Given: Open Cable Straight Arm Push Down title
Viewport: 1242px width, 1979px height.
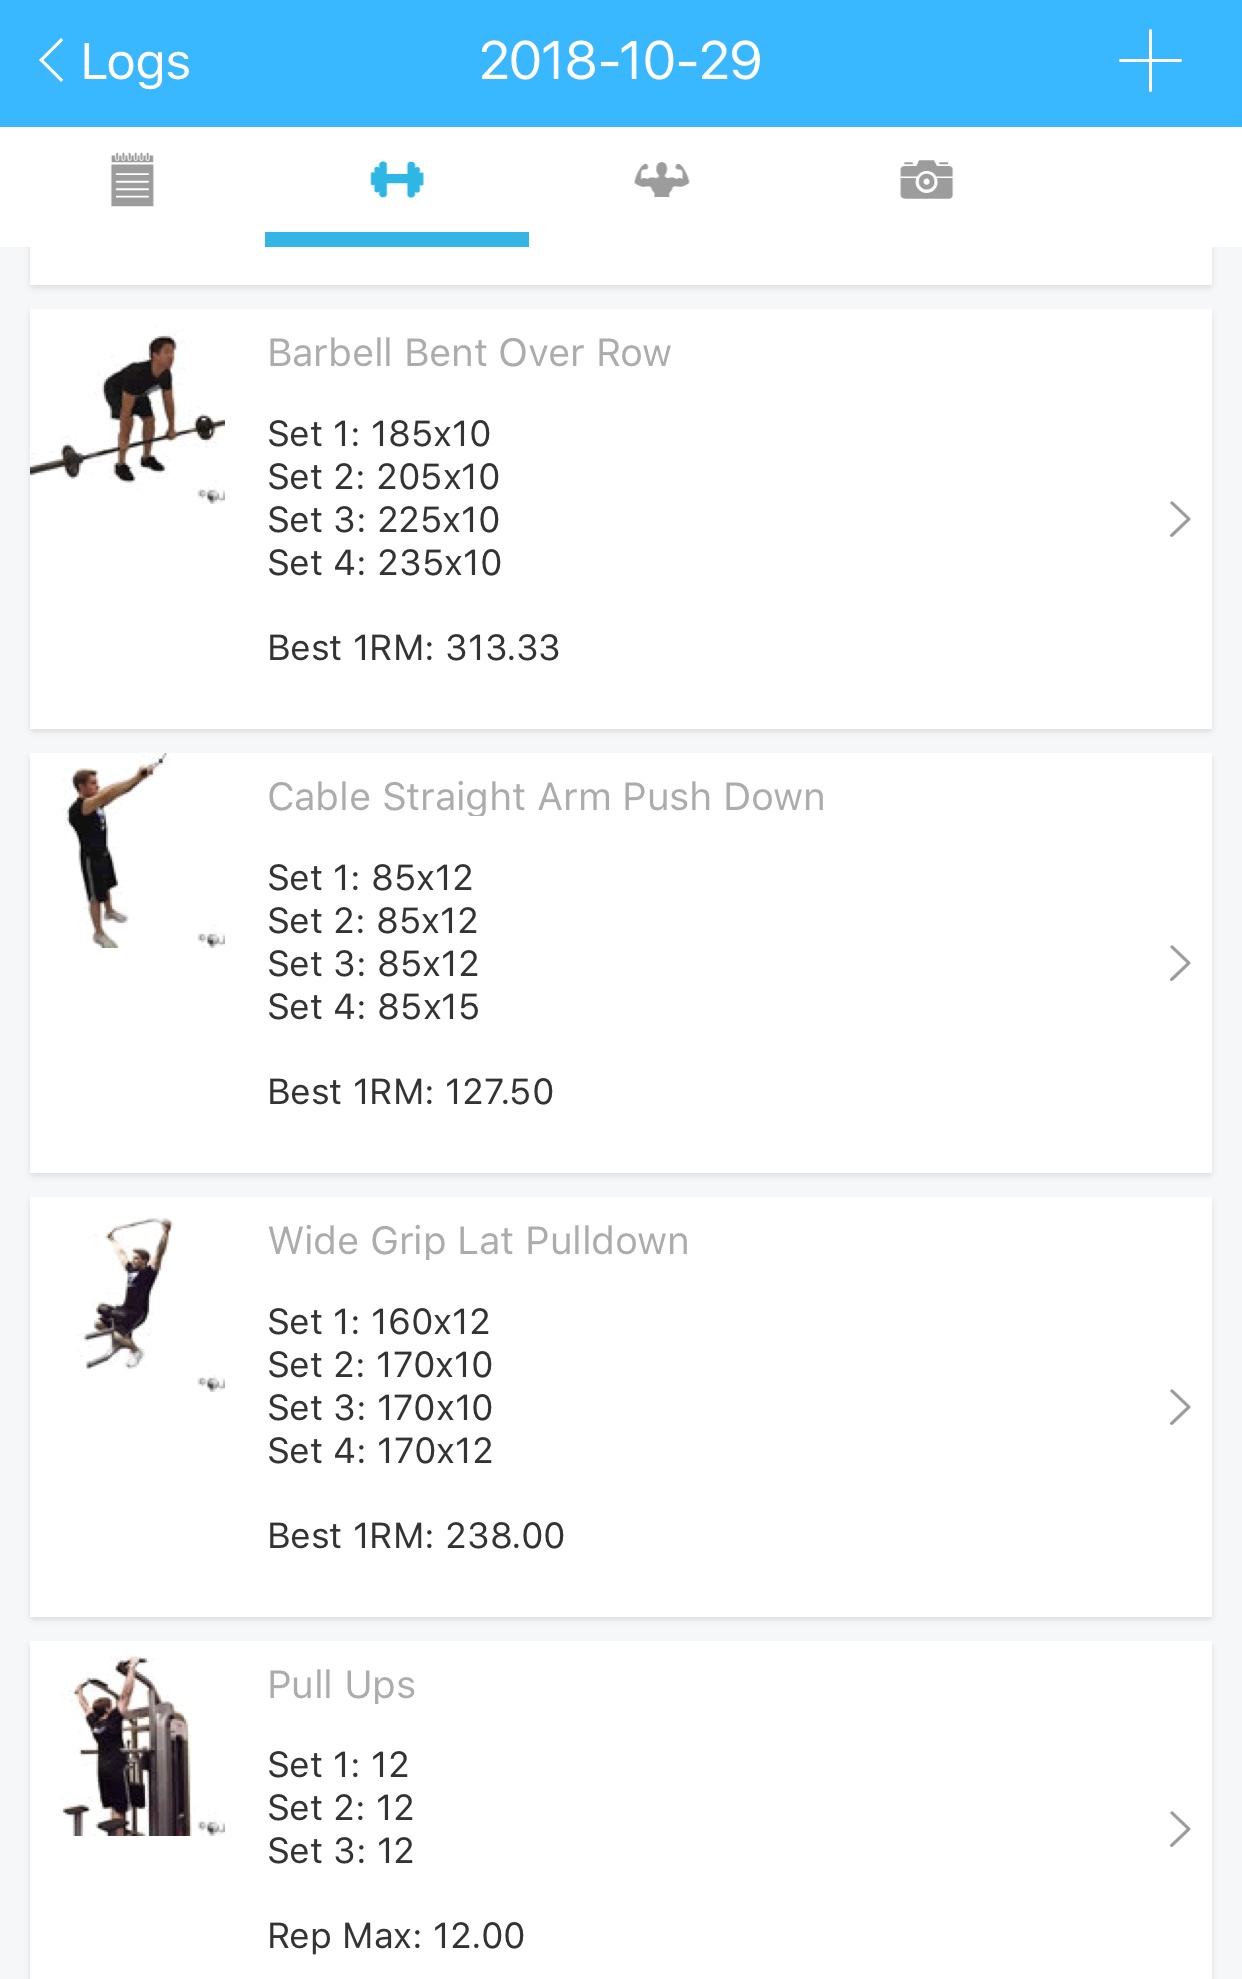Looking at the screenshot, I should [x=546, y=797].
